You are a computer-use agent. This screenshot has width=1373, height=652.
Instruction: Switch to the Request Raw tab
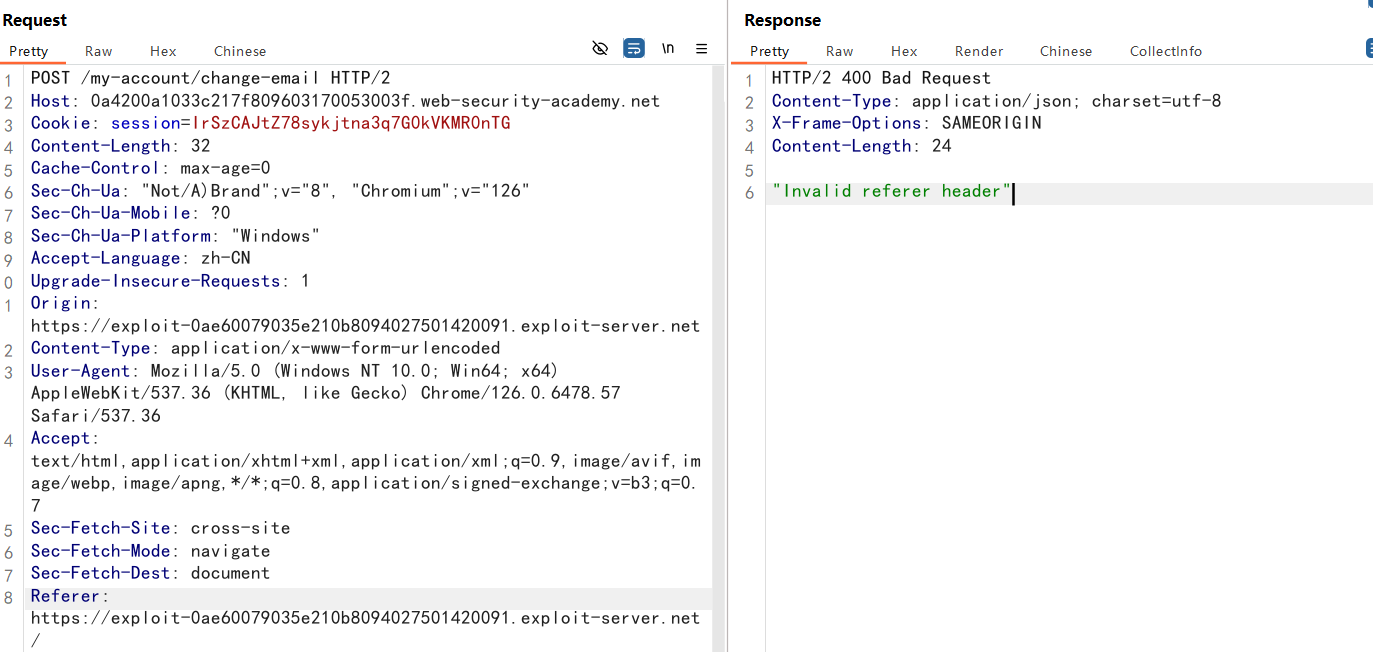coord(98,51)
